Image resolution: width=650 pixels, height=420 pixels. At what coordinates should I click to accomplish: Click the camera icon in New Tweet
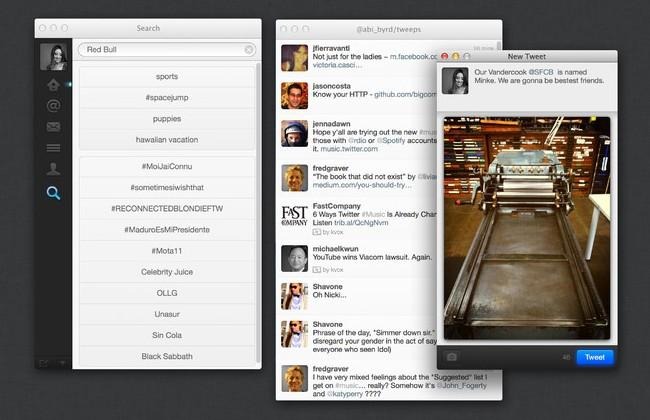tap(452, 357)
